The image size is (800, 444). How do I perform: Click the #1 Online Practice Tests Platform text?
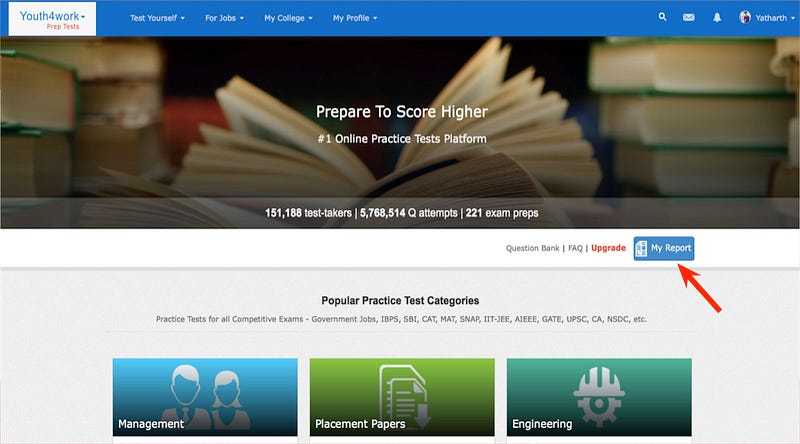402,139
